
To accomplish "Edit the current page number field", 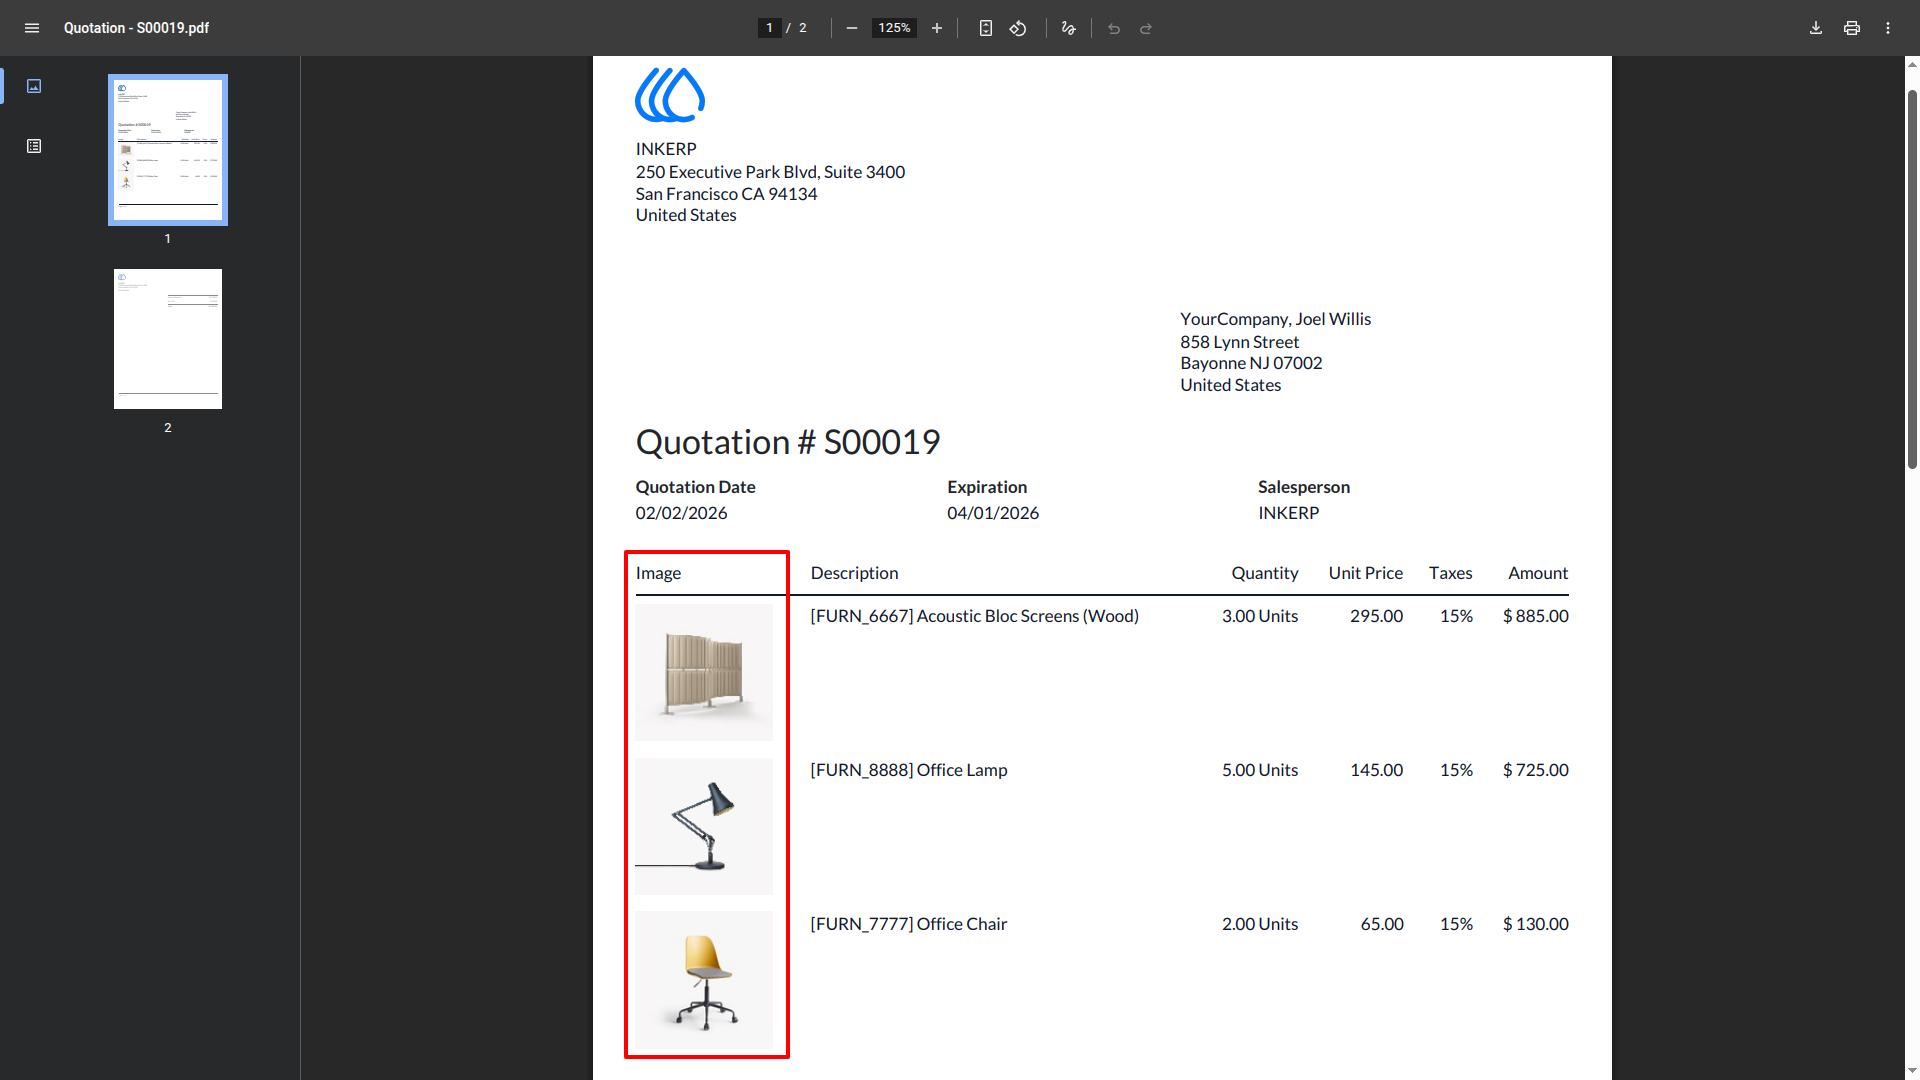I will (x=769, y=28).
